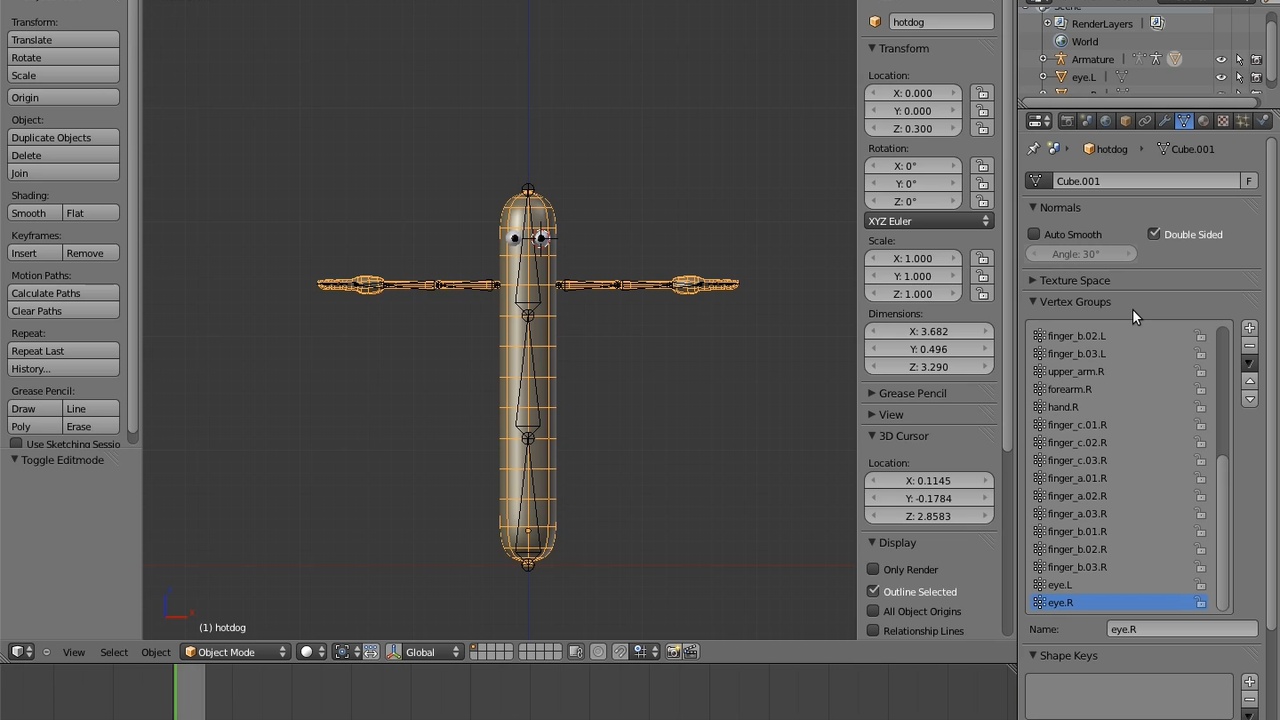Open the Particles properties tab
The height and width of the screenshot is (720, 1280).
click(x=1242, y=121)
